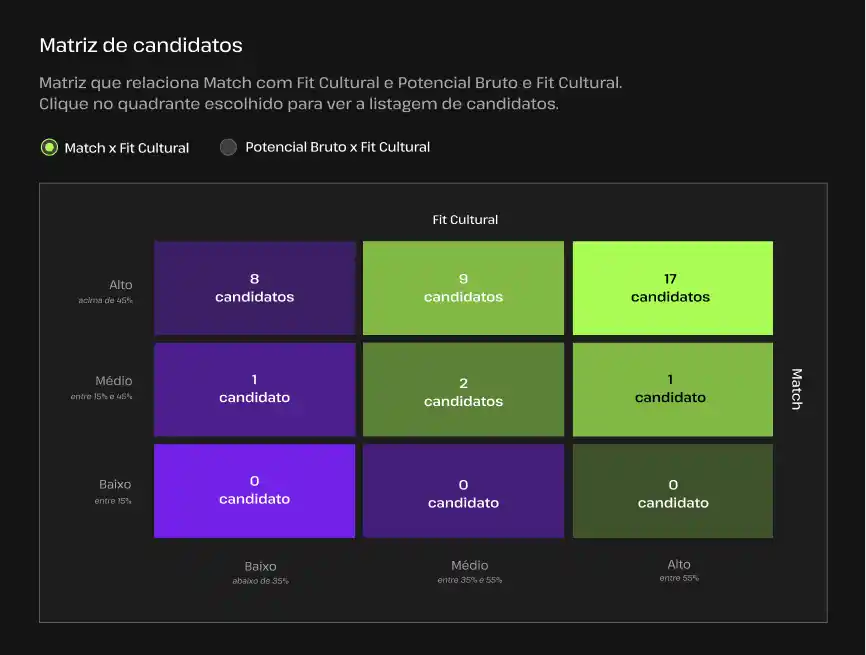Click the Fit Cultural axis heading
Image resolution: width=866 pixels, height=655 pixels.
(x=465, y=220)
